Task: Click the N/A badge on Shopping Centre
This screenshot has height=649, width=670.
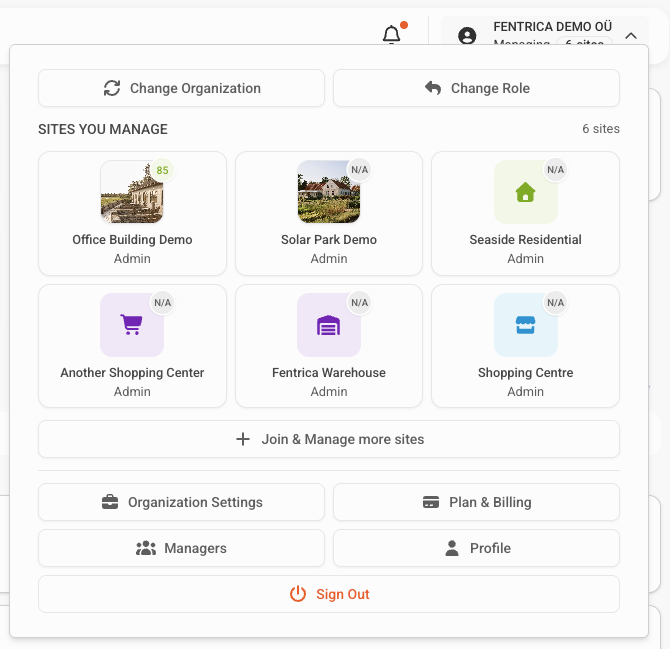Action: pos(555,303)
